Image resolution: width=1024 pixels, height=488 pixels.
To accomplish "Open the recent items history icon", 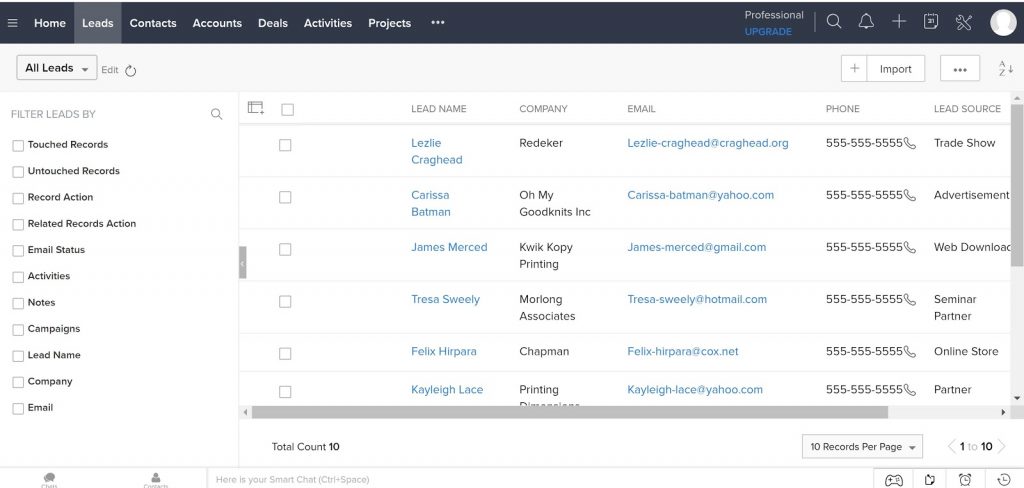I will tap(1004, 480).
